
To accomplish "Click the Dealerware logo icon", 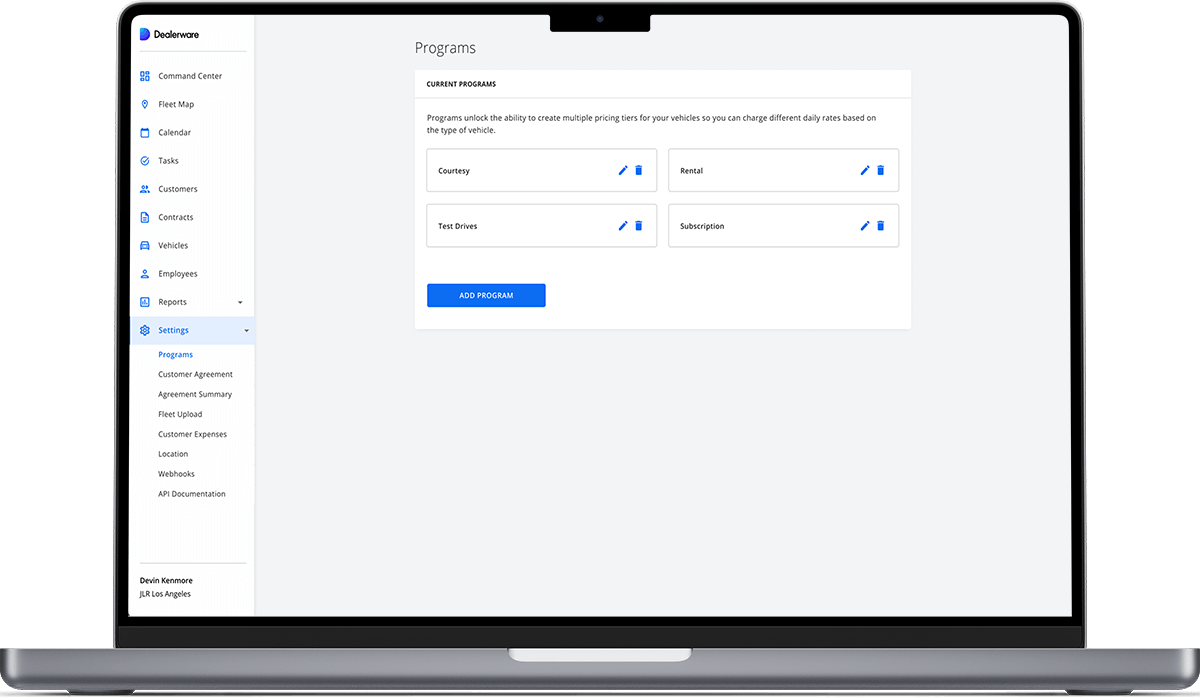I will 144,34.
